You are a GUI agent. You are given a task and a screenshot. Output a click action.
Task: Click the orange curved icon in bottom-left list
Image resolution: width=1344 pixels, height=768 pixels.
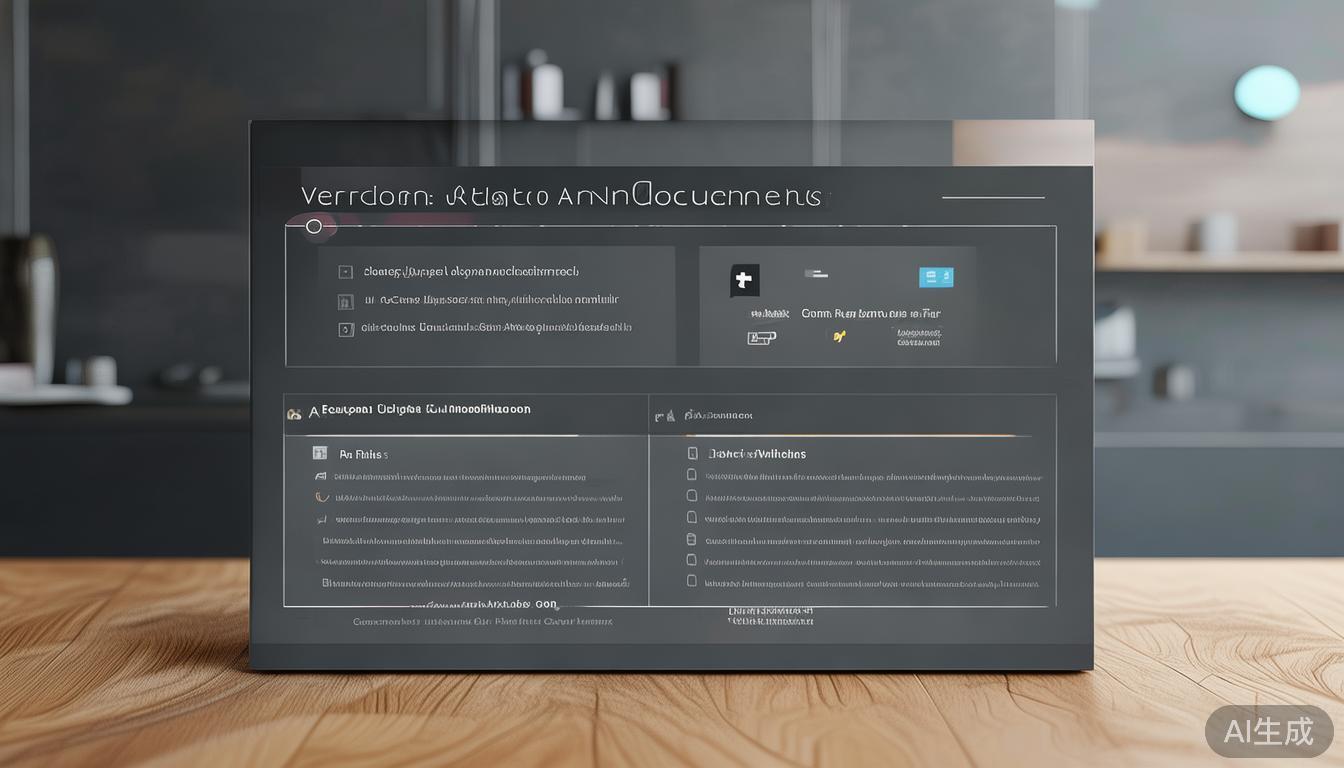coord(321,497)
